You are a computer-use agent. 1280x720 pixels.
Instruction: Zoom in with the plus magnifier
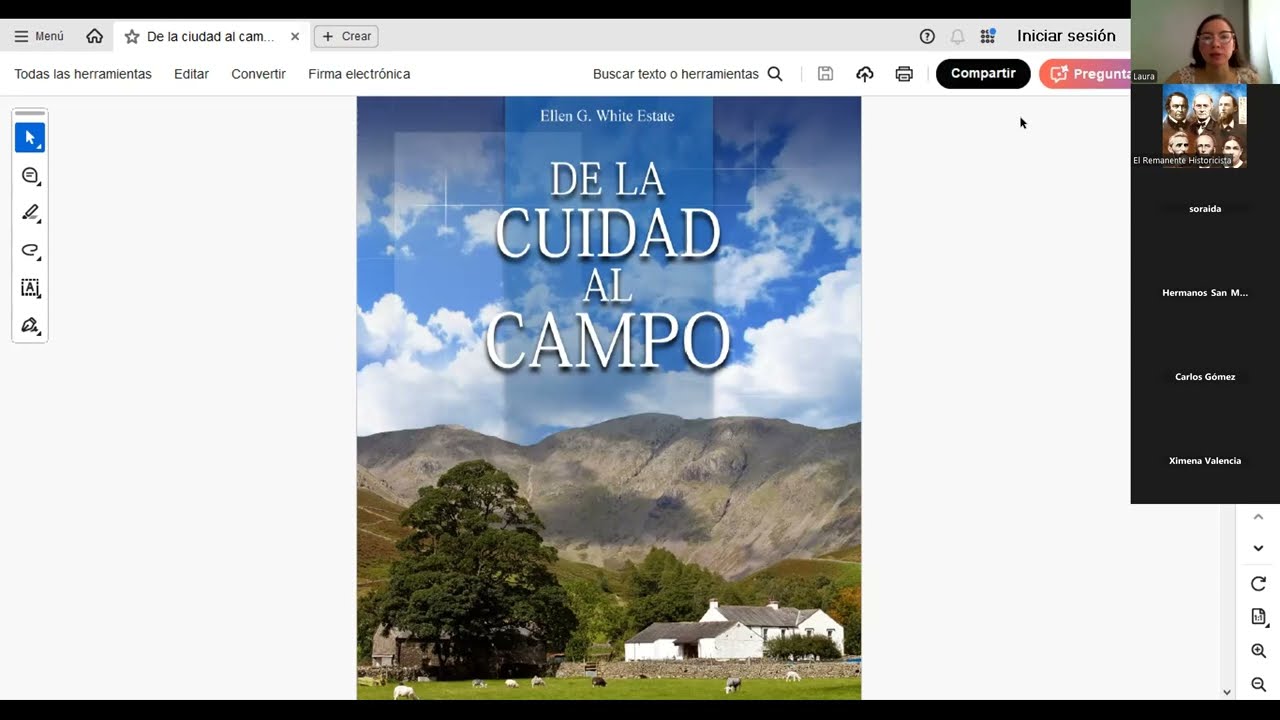[x=1258, y=651]
